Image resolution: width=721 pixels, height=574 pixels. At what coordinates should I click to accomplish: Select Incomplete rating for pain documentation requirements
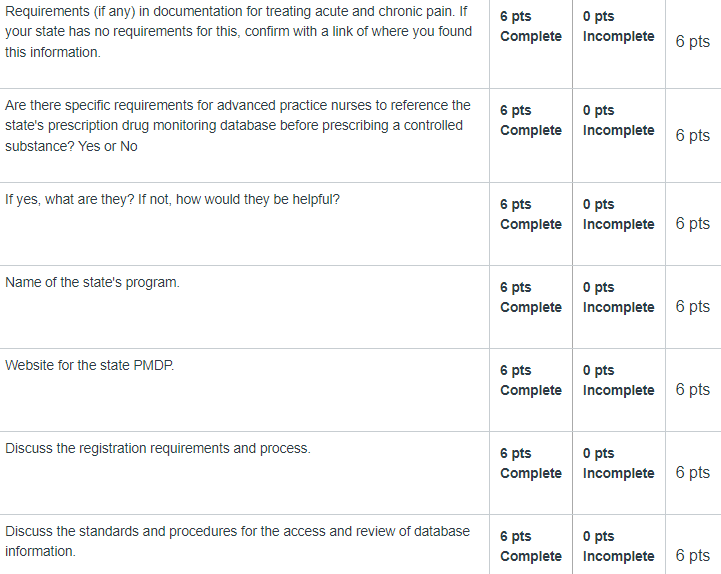click(618, 44)
